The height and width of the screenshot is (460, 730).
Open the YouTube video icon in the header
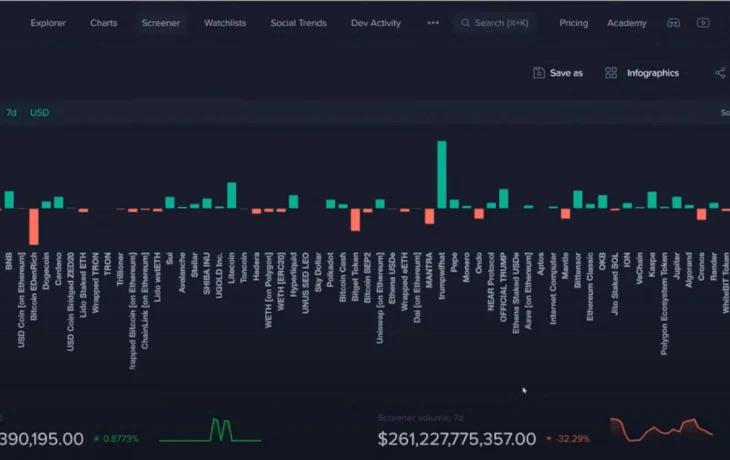703,23
